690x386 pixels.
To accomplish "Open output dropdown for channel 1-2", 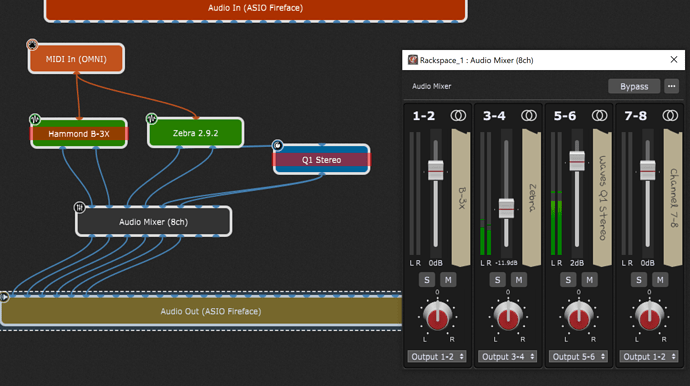I will click(437, 357).
